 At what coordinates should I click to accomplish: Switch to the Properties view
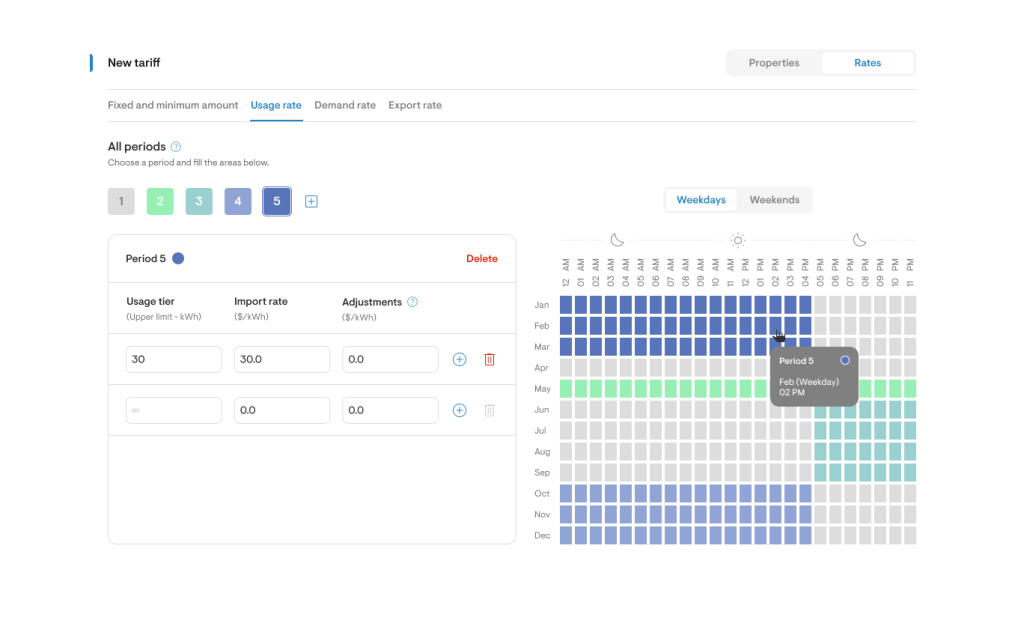[774, 63]
